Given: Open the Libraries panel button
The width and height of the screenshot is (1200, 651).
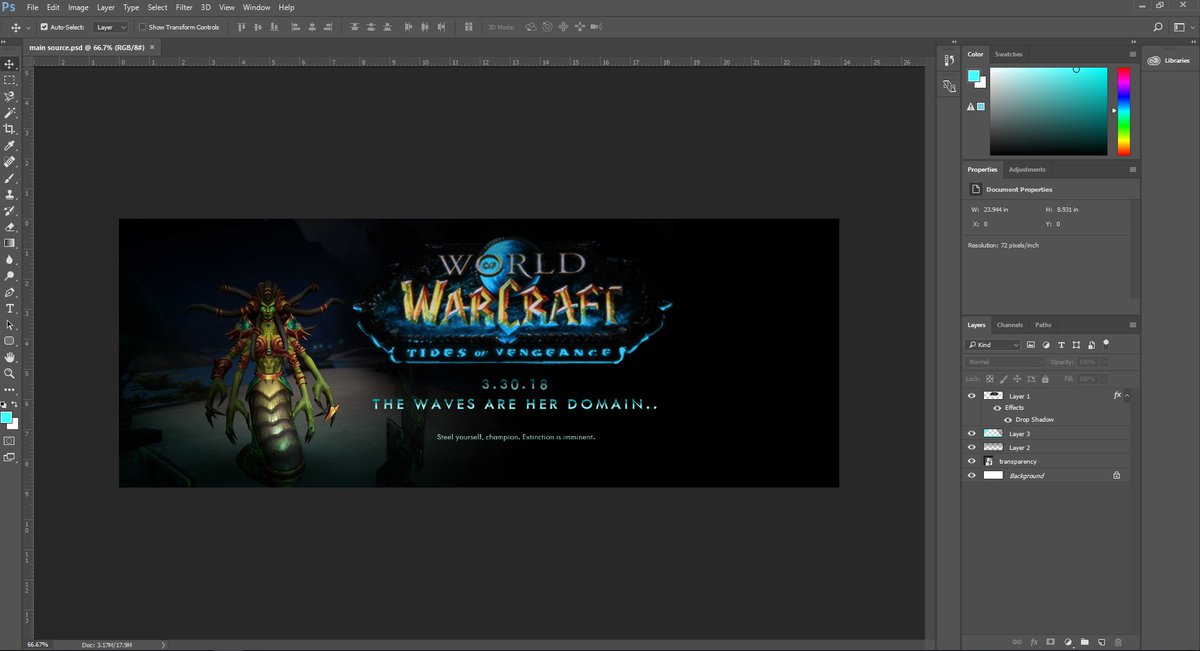Looking at the screenshot, I should click(x=1169, y=60).
